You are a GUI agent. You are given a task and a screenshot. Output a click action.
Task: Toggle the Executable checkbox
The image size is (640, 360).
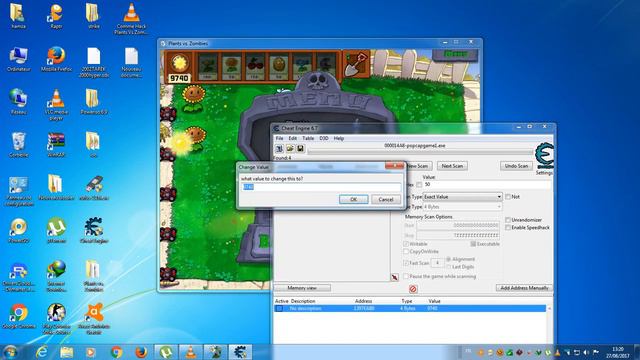point(473,244)
